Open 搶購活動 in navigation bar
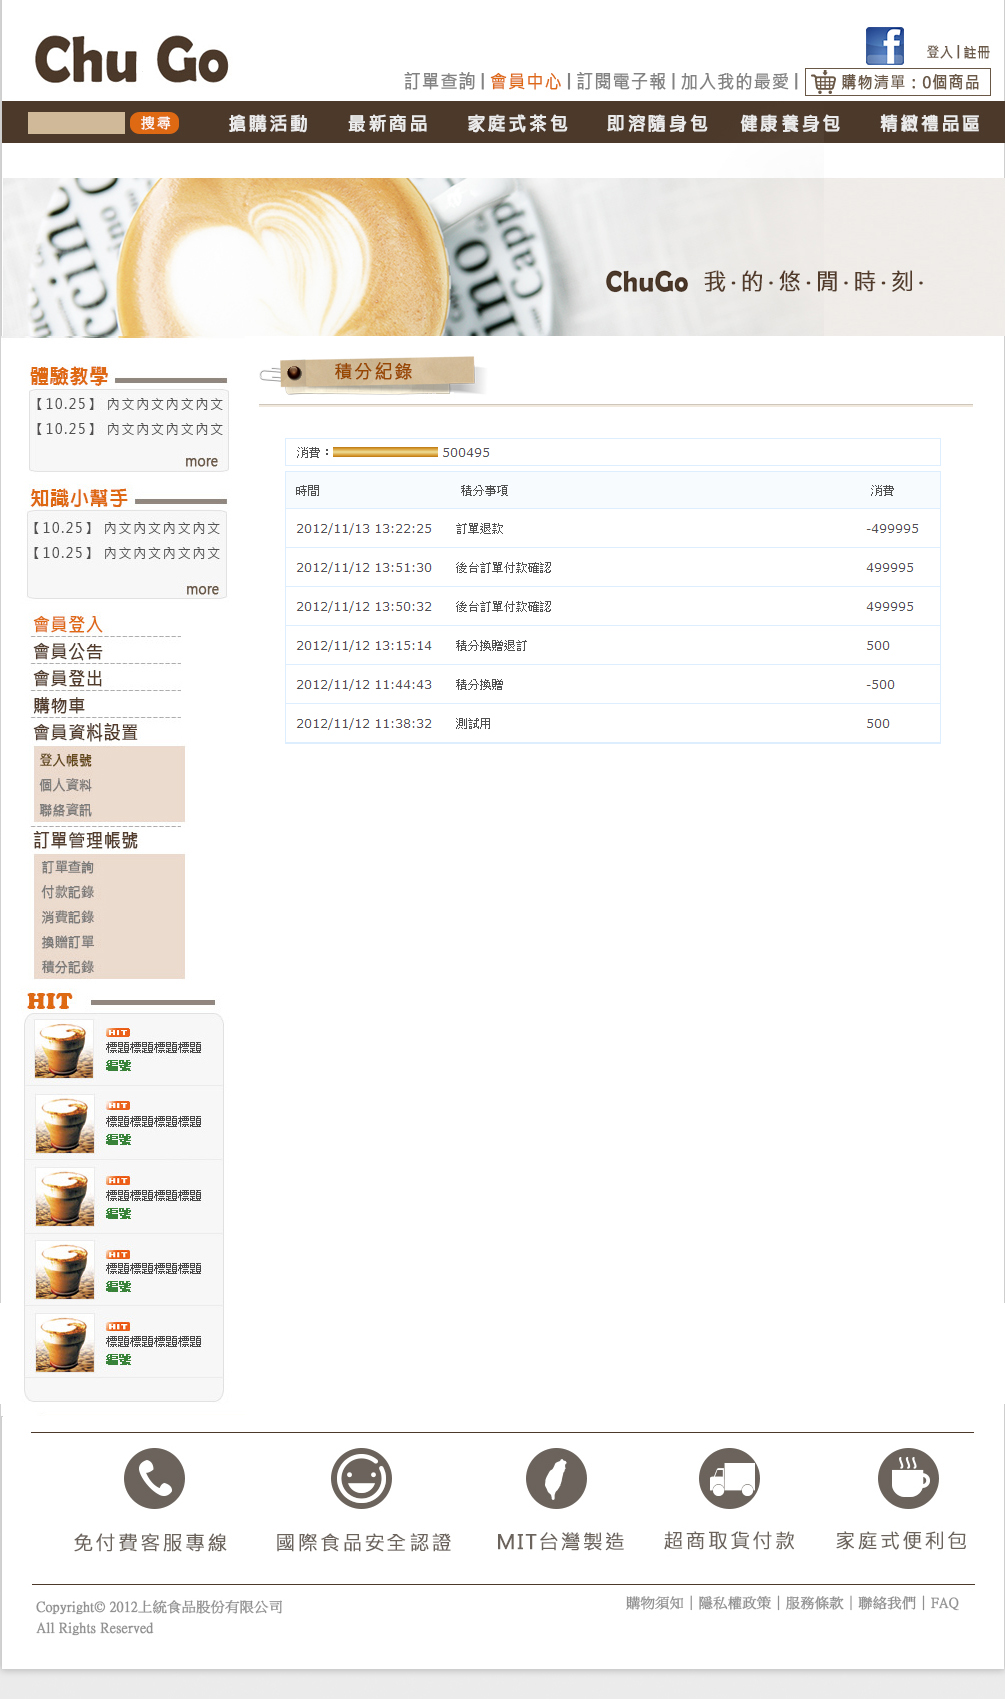1005x1701 pixels. tap(268, 124)
